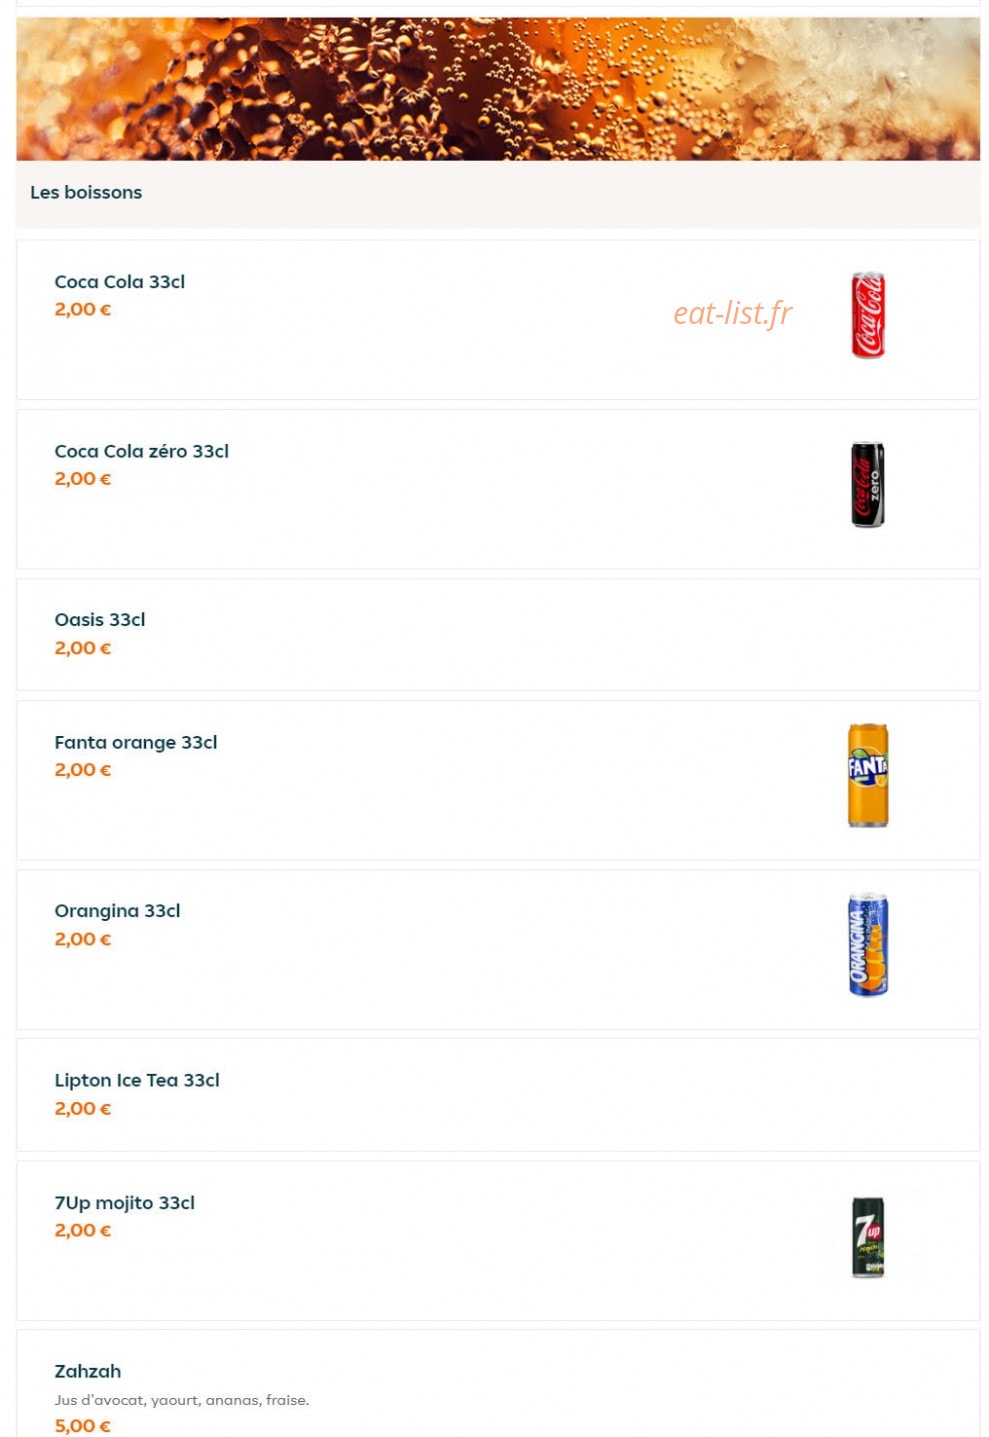Click the eat-list.fr watermark text
Viewport: 989px width, 1437px height.
click(733, 313)
